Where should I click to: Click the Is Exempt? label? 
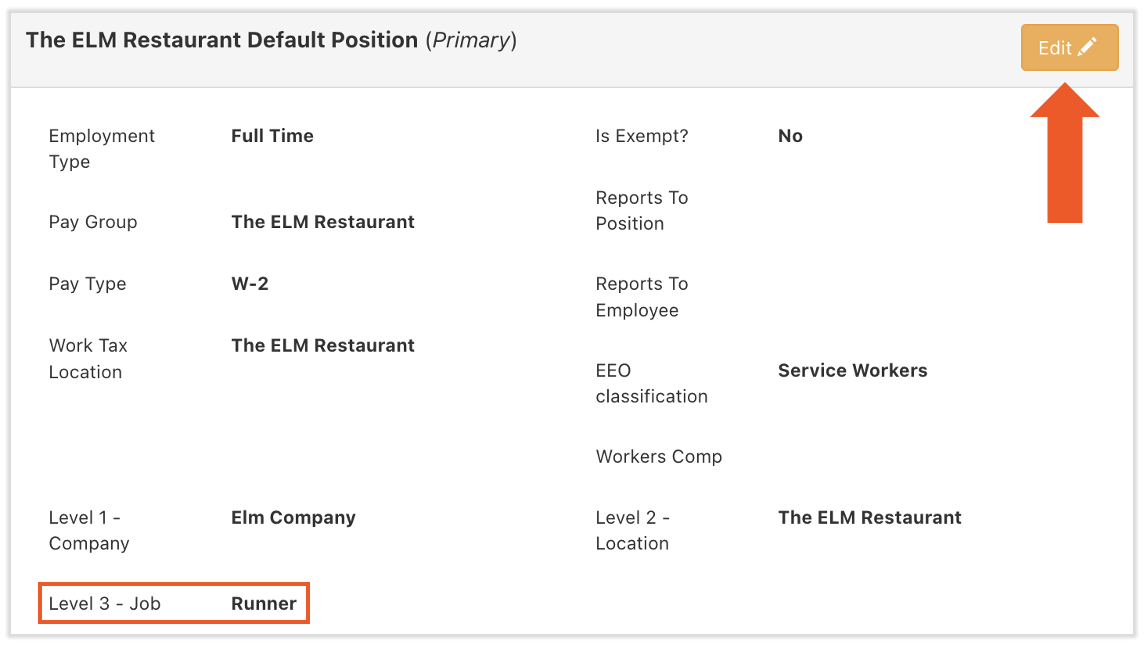tap(642, 136)
